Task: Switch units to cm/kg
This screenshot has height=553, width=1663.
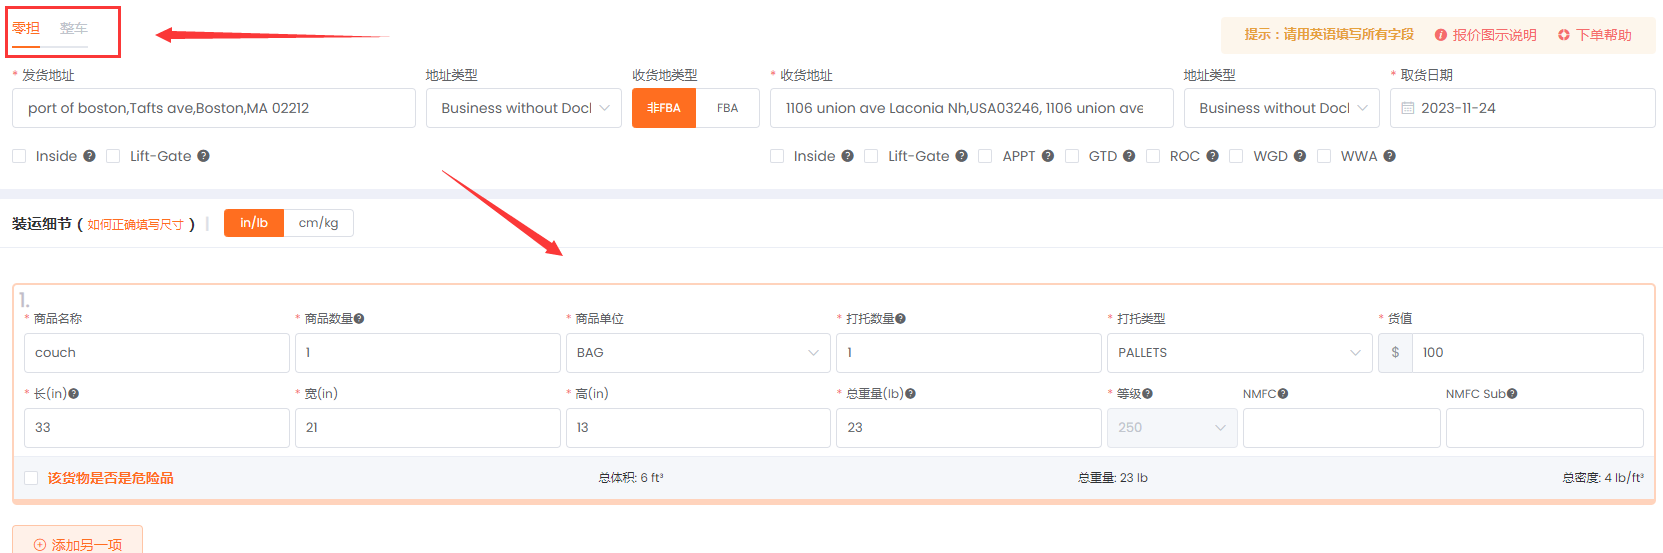Action: point(318,223)
